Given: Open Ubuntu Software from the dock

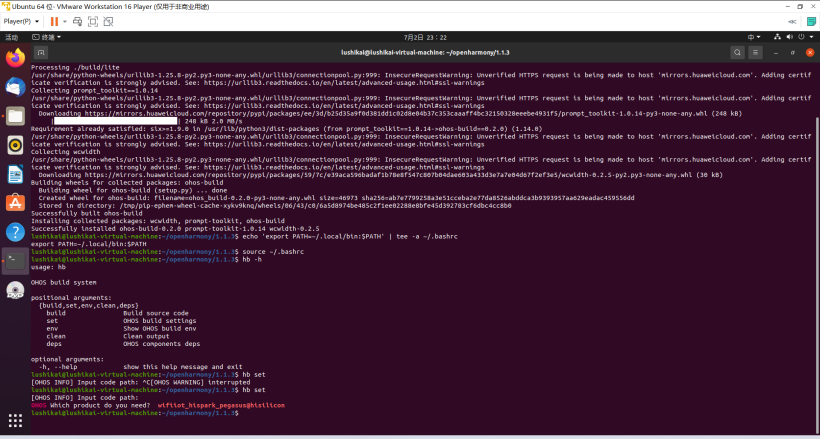Looking at the screenshot, I should pyautogui.click(x=15, y=203).
